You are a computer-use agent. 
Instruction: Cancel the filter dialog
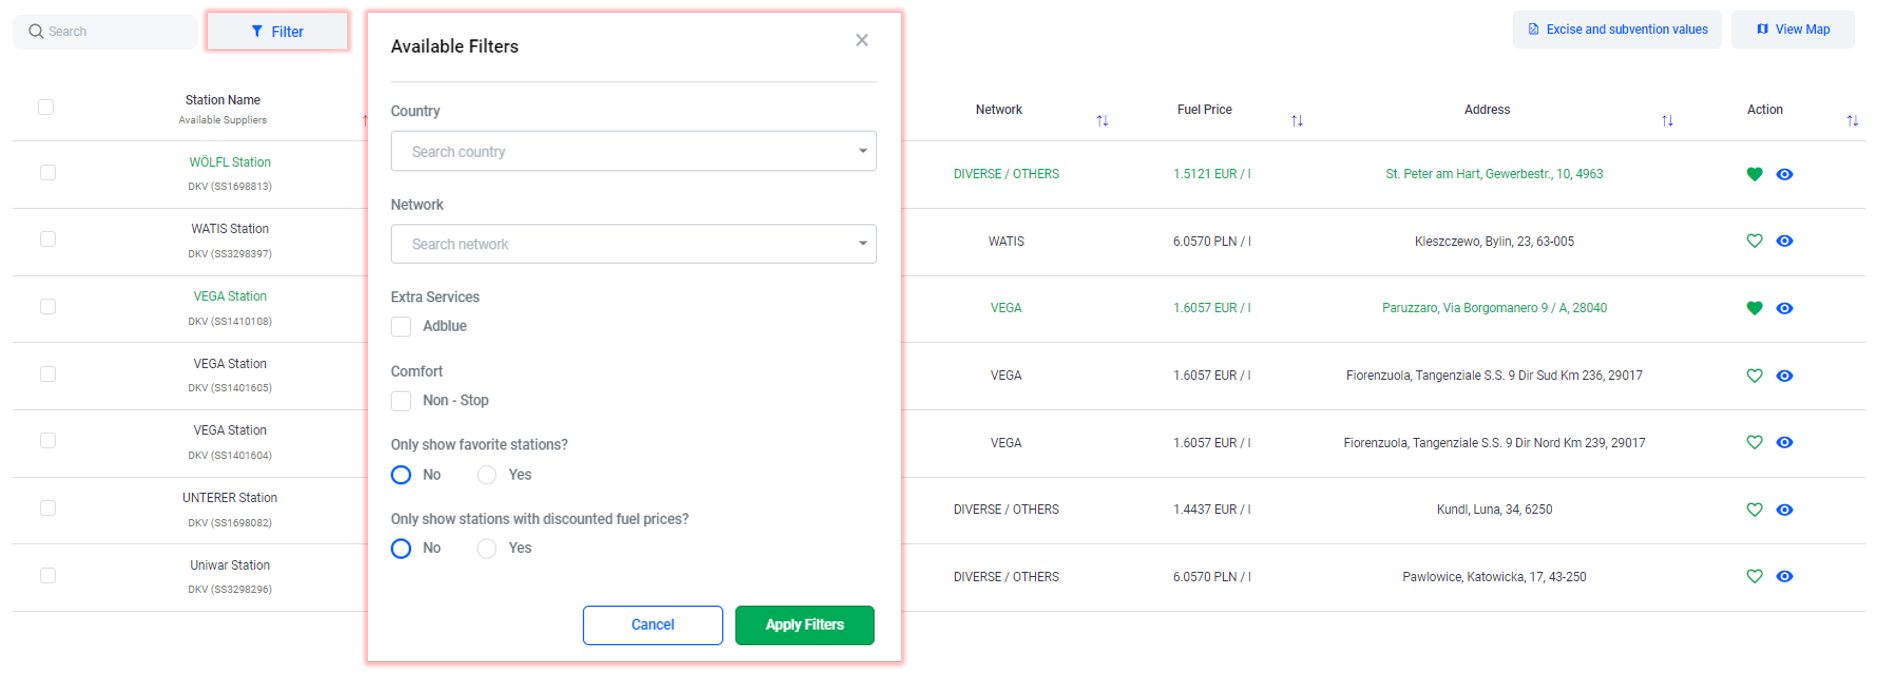pos(652,625)
